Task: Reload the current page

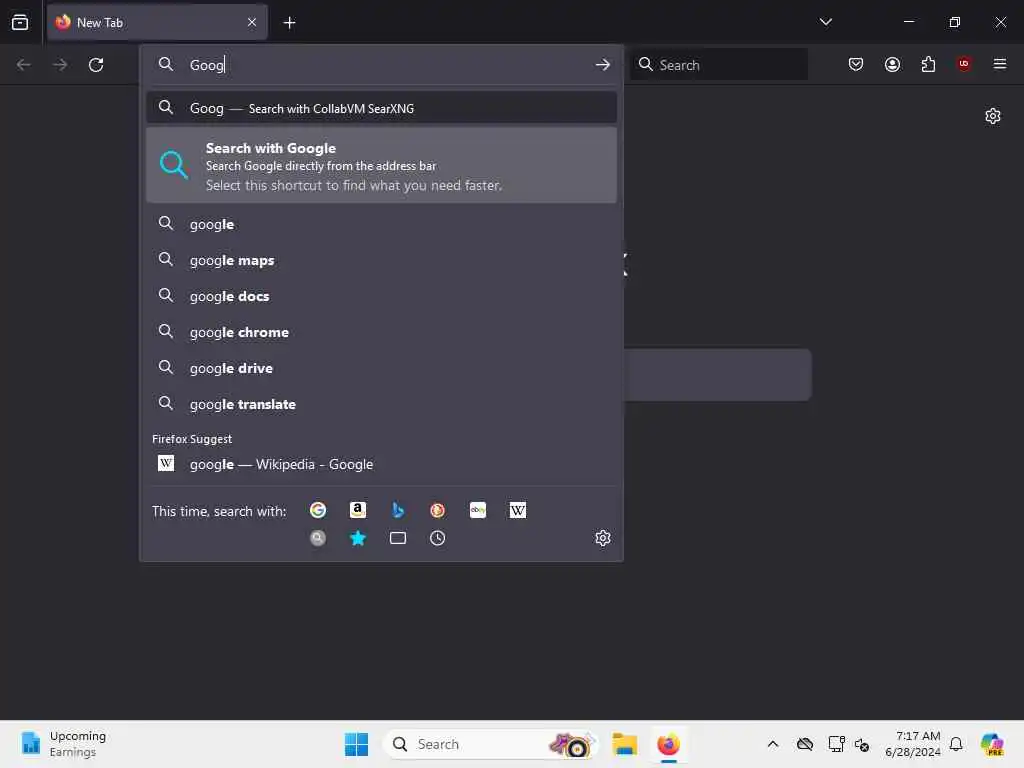Action: [x=96, y=65]
